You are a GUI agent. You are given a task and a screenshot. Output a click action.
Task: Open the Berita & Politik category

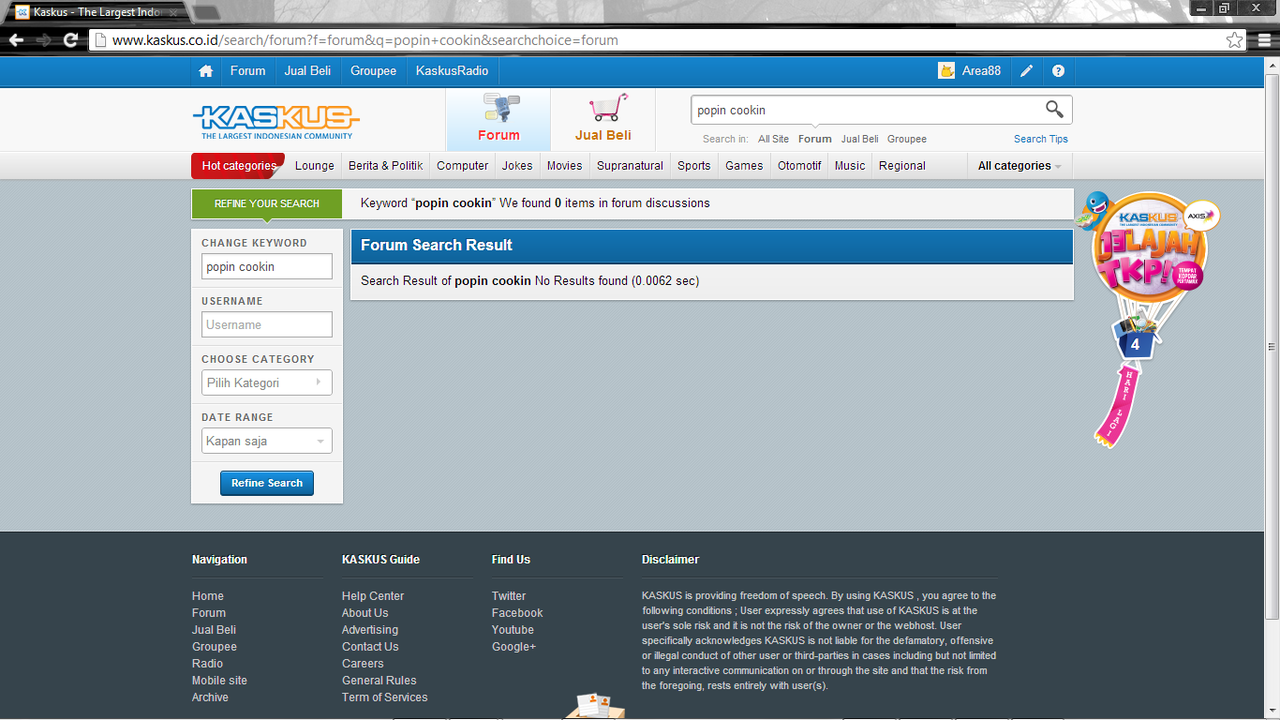tap(385, 166)
